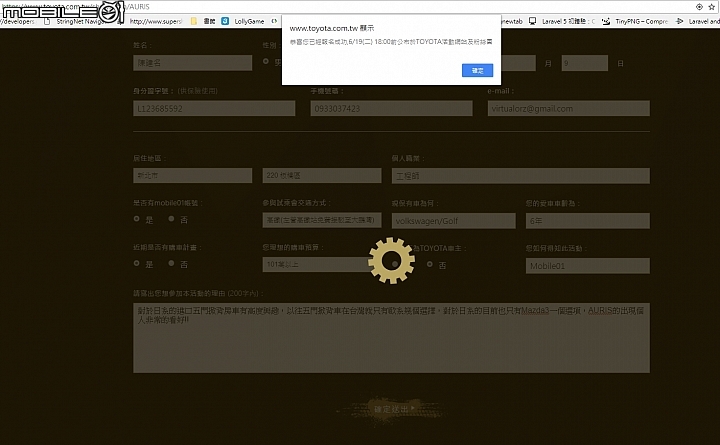Confirm the toyota.com.tw alert with 確定

(477, 70)
